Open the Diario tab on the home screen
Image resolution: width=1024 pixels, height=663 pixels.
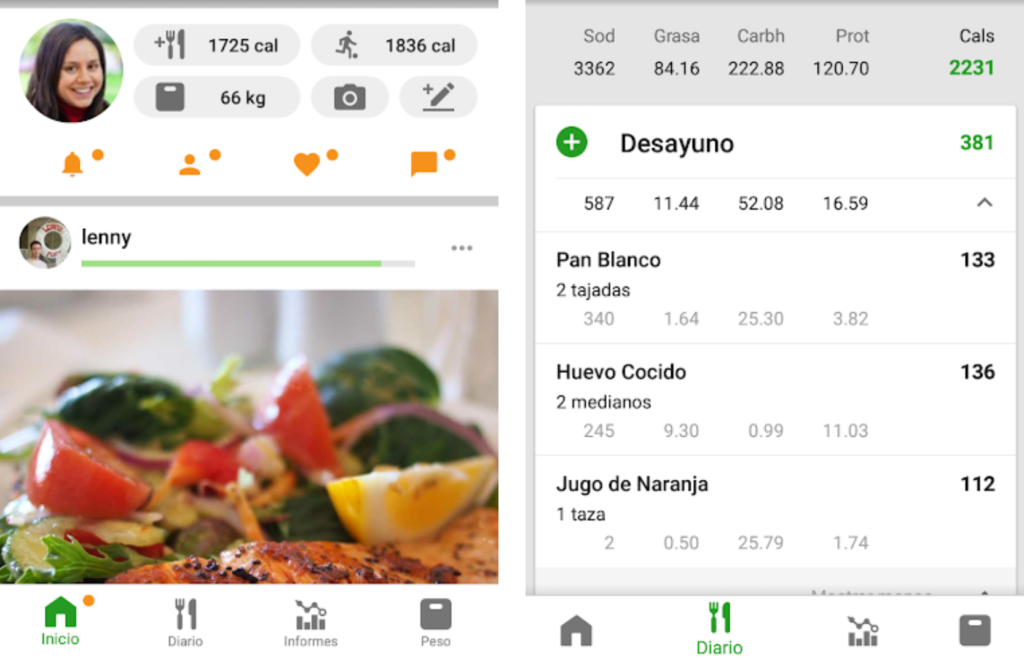point(185,624)
